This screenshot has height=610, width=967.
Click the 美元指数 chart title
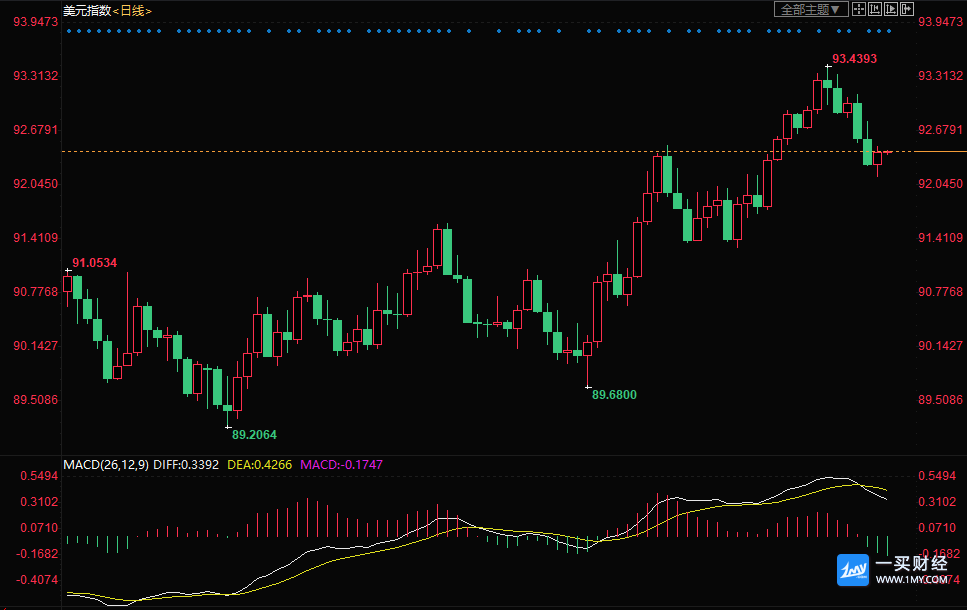click(87, 10)
